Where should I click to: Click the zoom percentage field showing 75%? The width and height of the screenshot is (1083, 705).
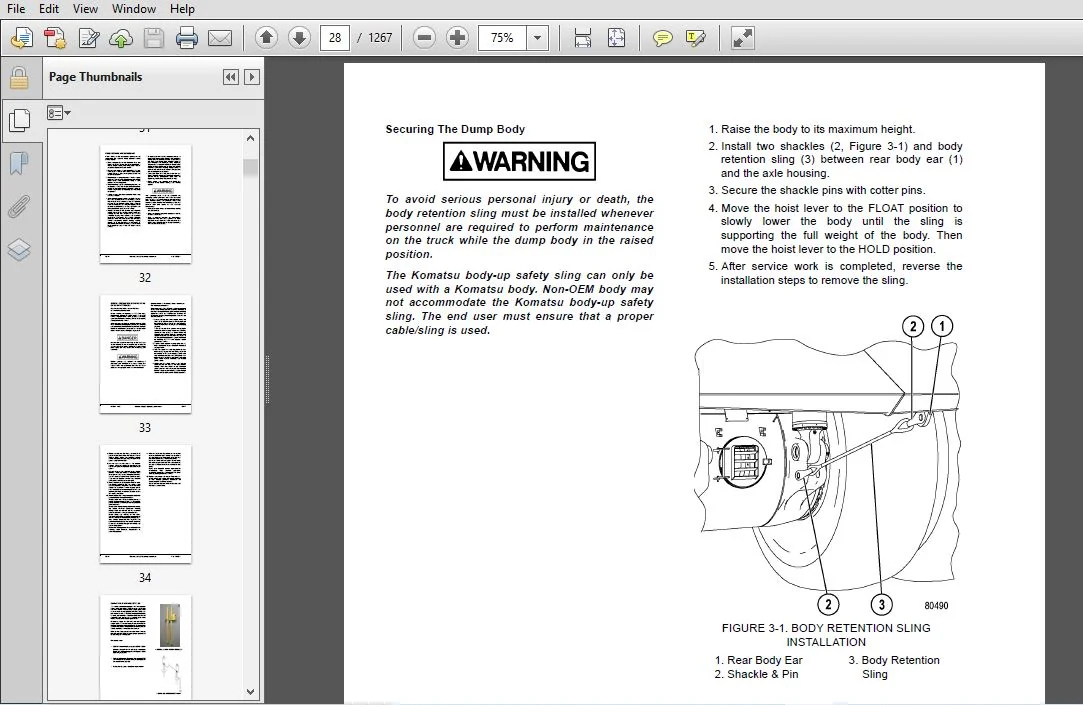point(502,38)
